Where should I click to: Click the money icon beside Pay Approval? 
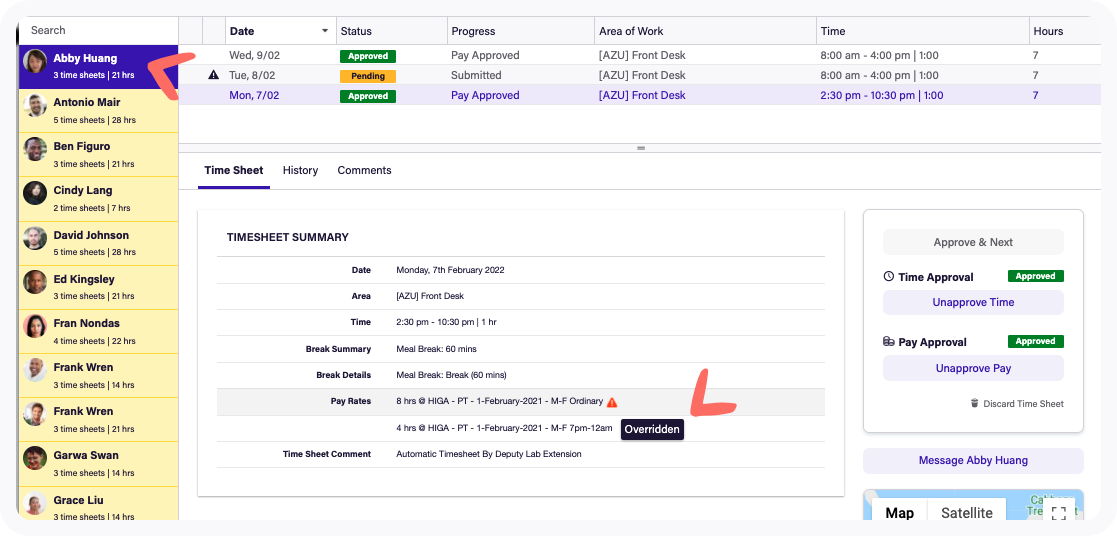[888, 341]
